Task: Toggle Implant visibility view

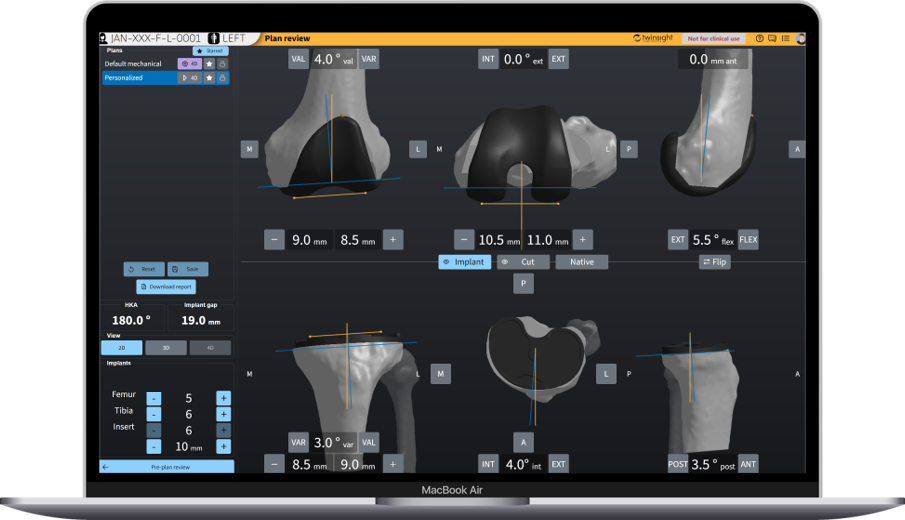Action: (x=464, y=262)
